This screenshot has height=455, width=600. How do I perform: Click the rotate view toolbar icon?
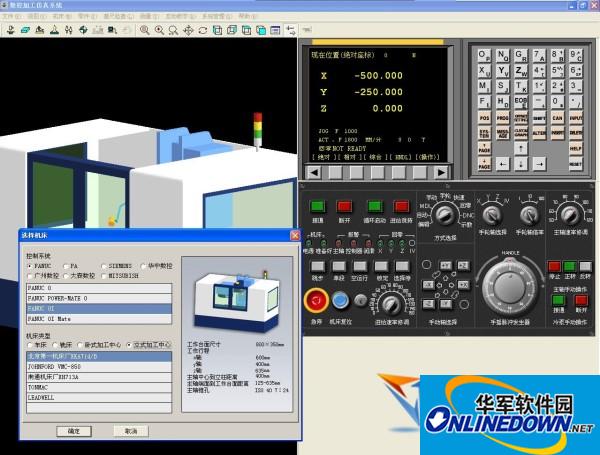point(203,31)
